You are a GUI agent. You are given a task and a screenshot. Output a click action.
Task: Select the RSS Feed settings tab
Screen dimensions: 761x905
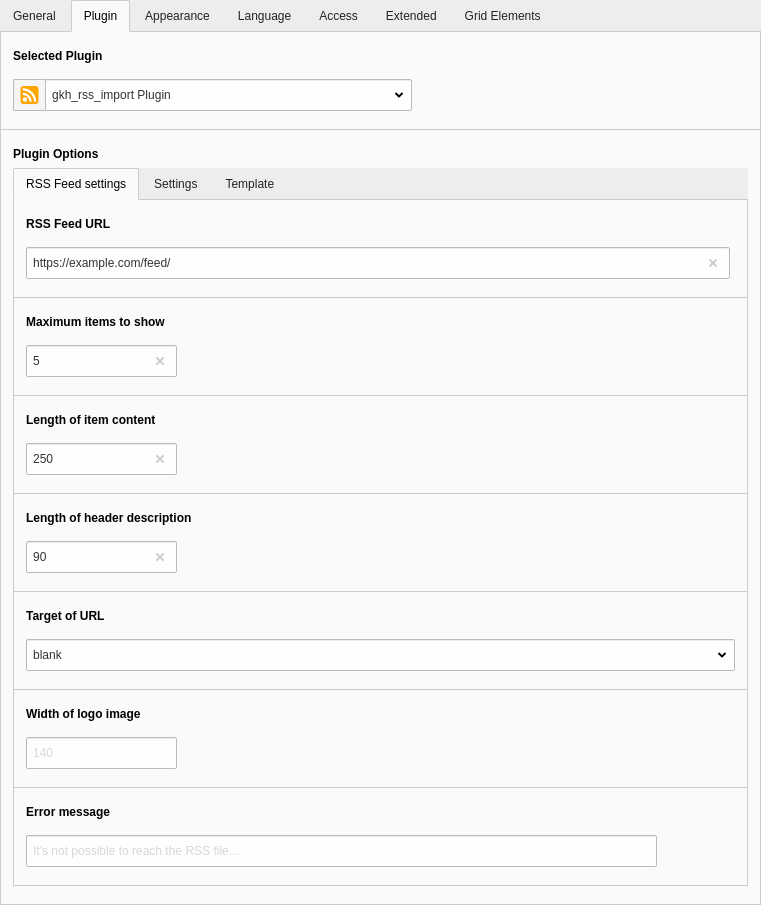[x=76, y=184]
